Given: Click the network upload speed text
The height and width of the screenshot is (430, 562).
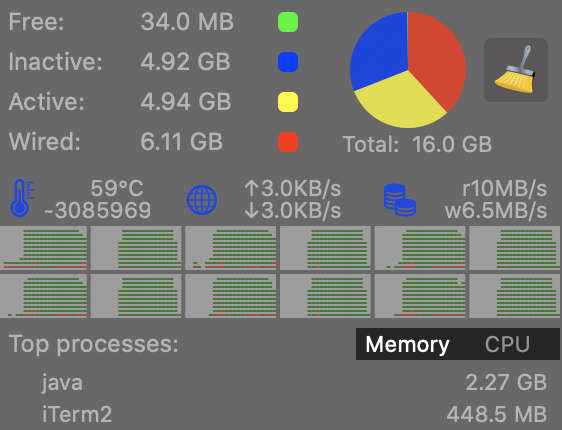Looking at the screenshot, I should [x=292, y=188].
